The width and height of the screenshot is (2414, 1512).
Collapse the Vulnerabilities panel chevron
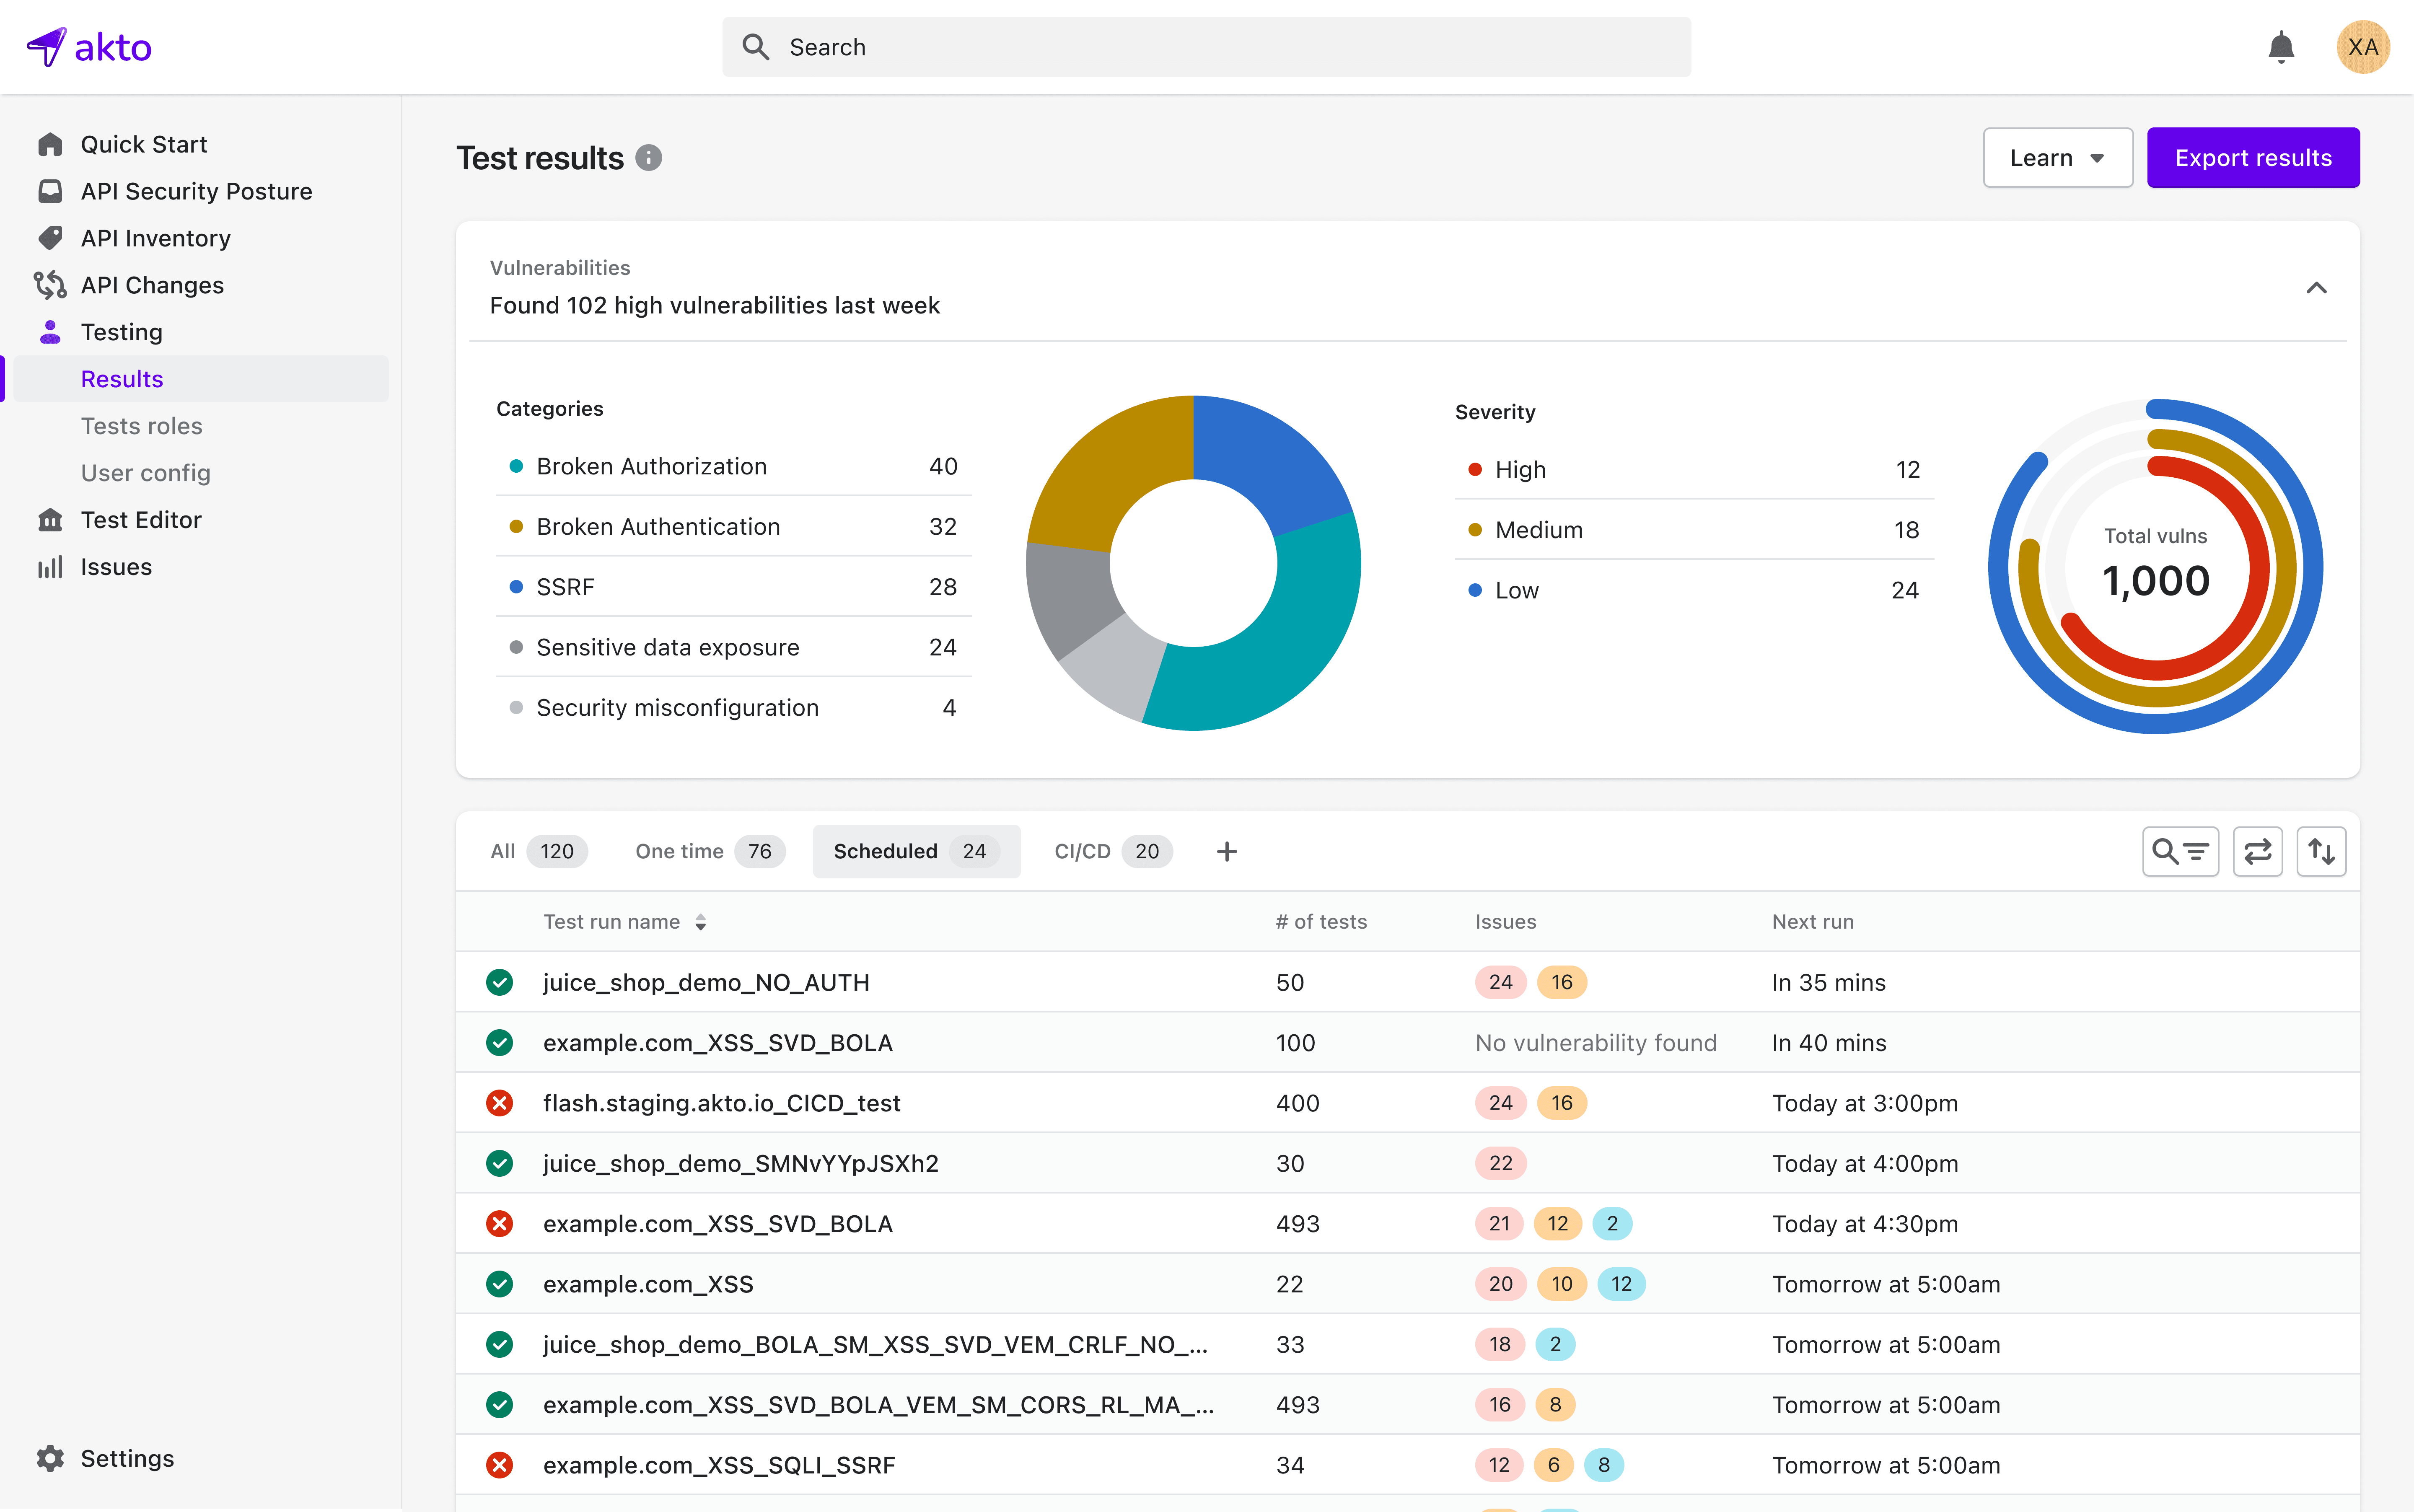coord(2317,288)
